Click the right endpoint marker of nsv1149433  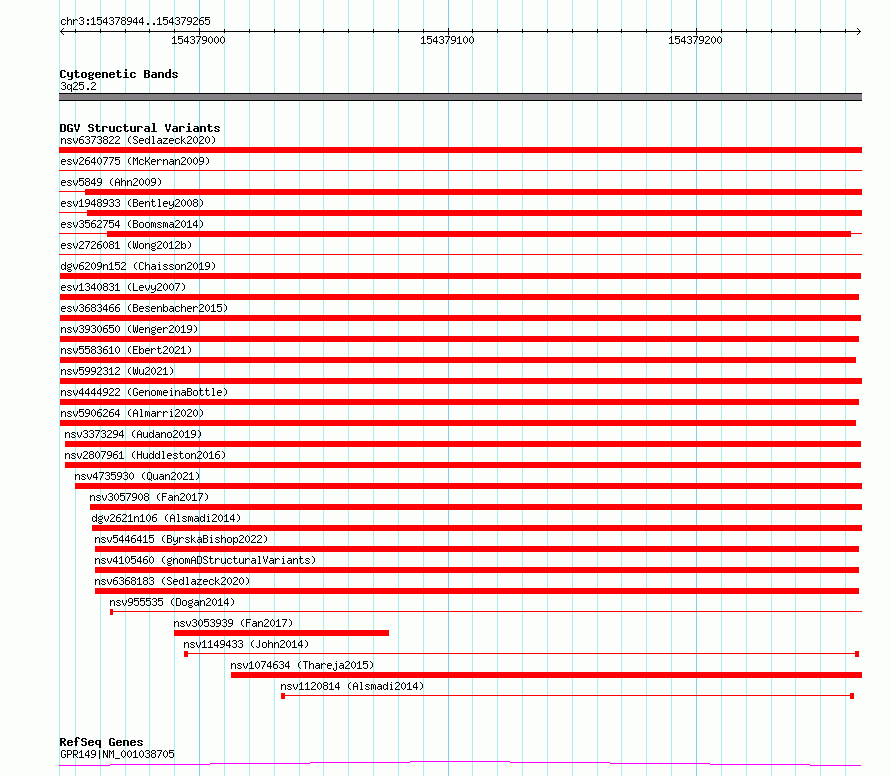point(857,654)
